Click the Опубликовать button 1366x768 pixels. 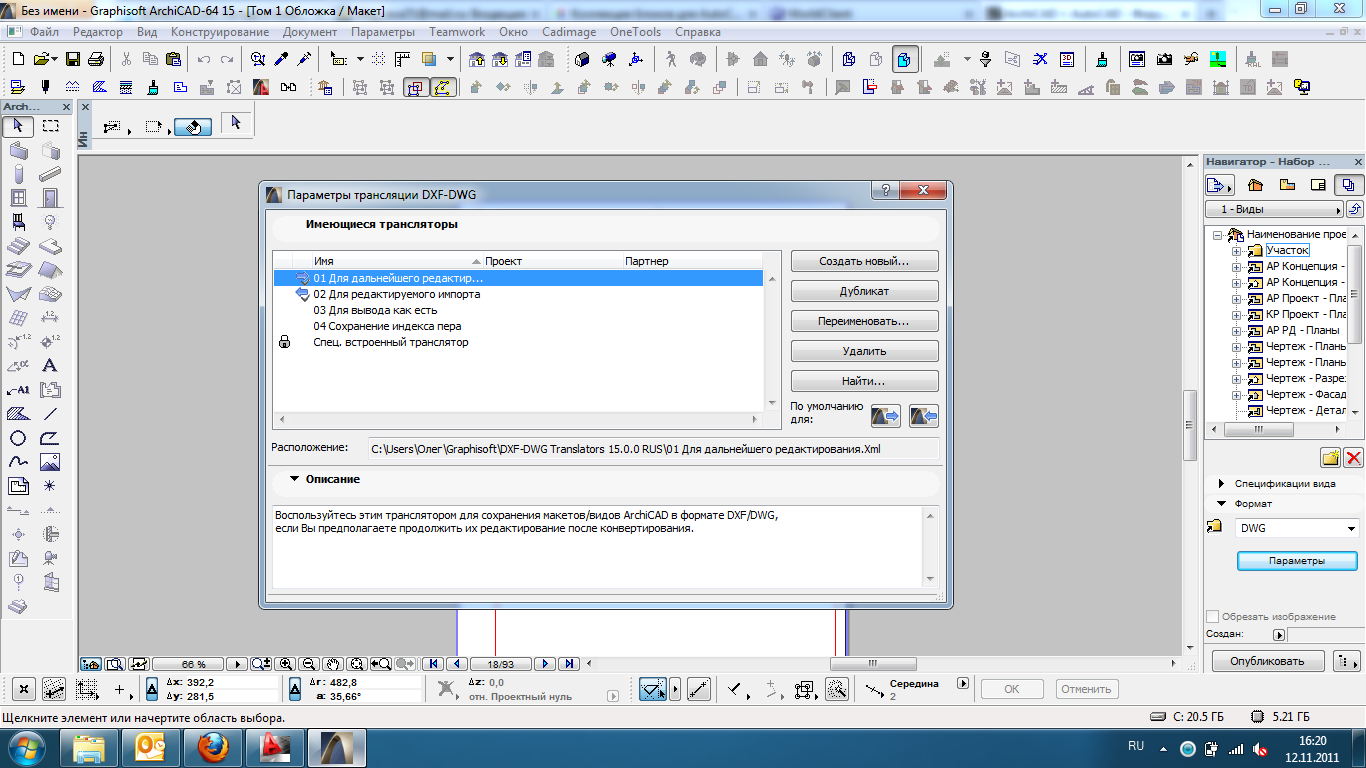coord(1267,661)
